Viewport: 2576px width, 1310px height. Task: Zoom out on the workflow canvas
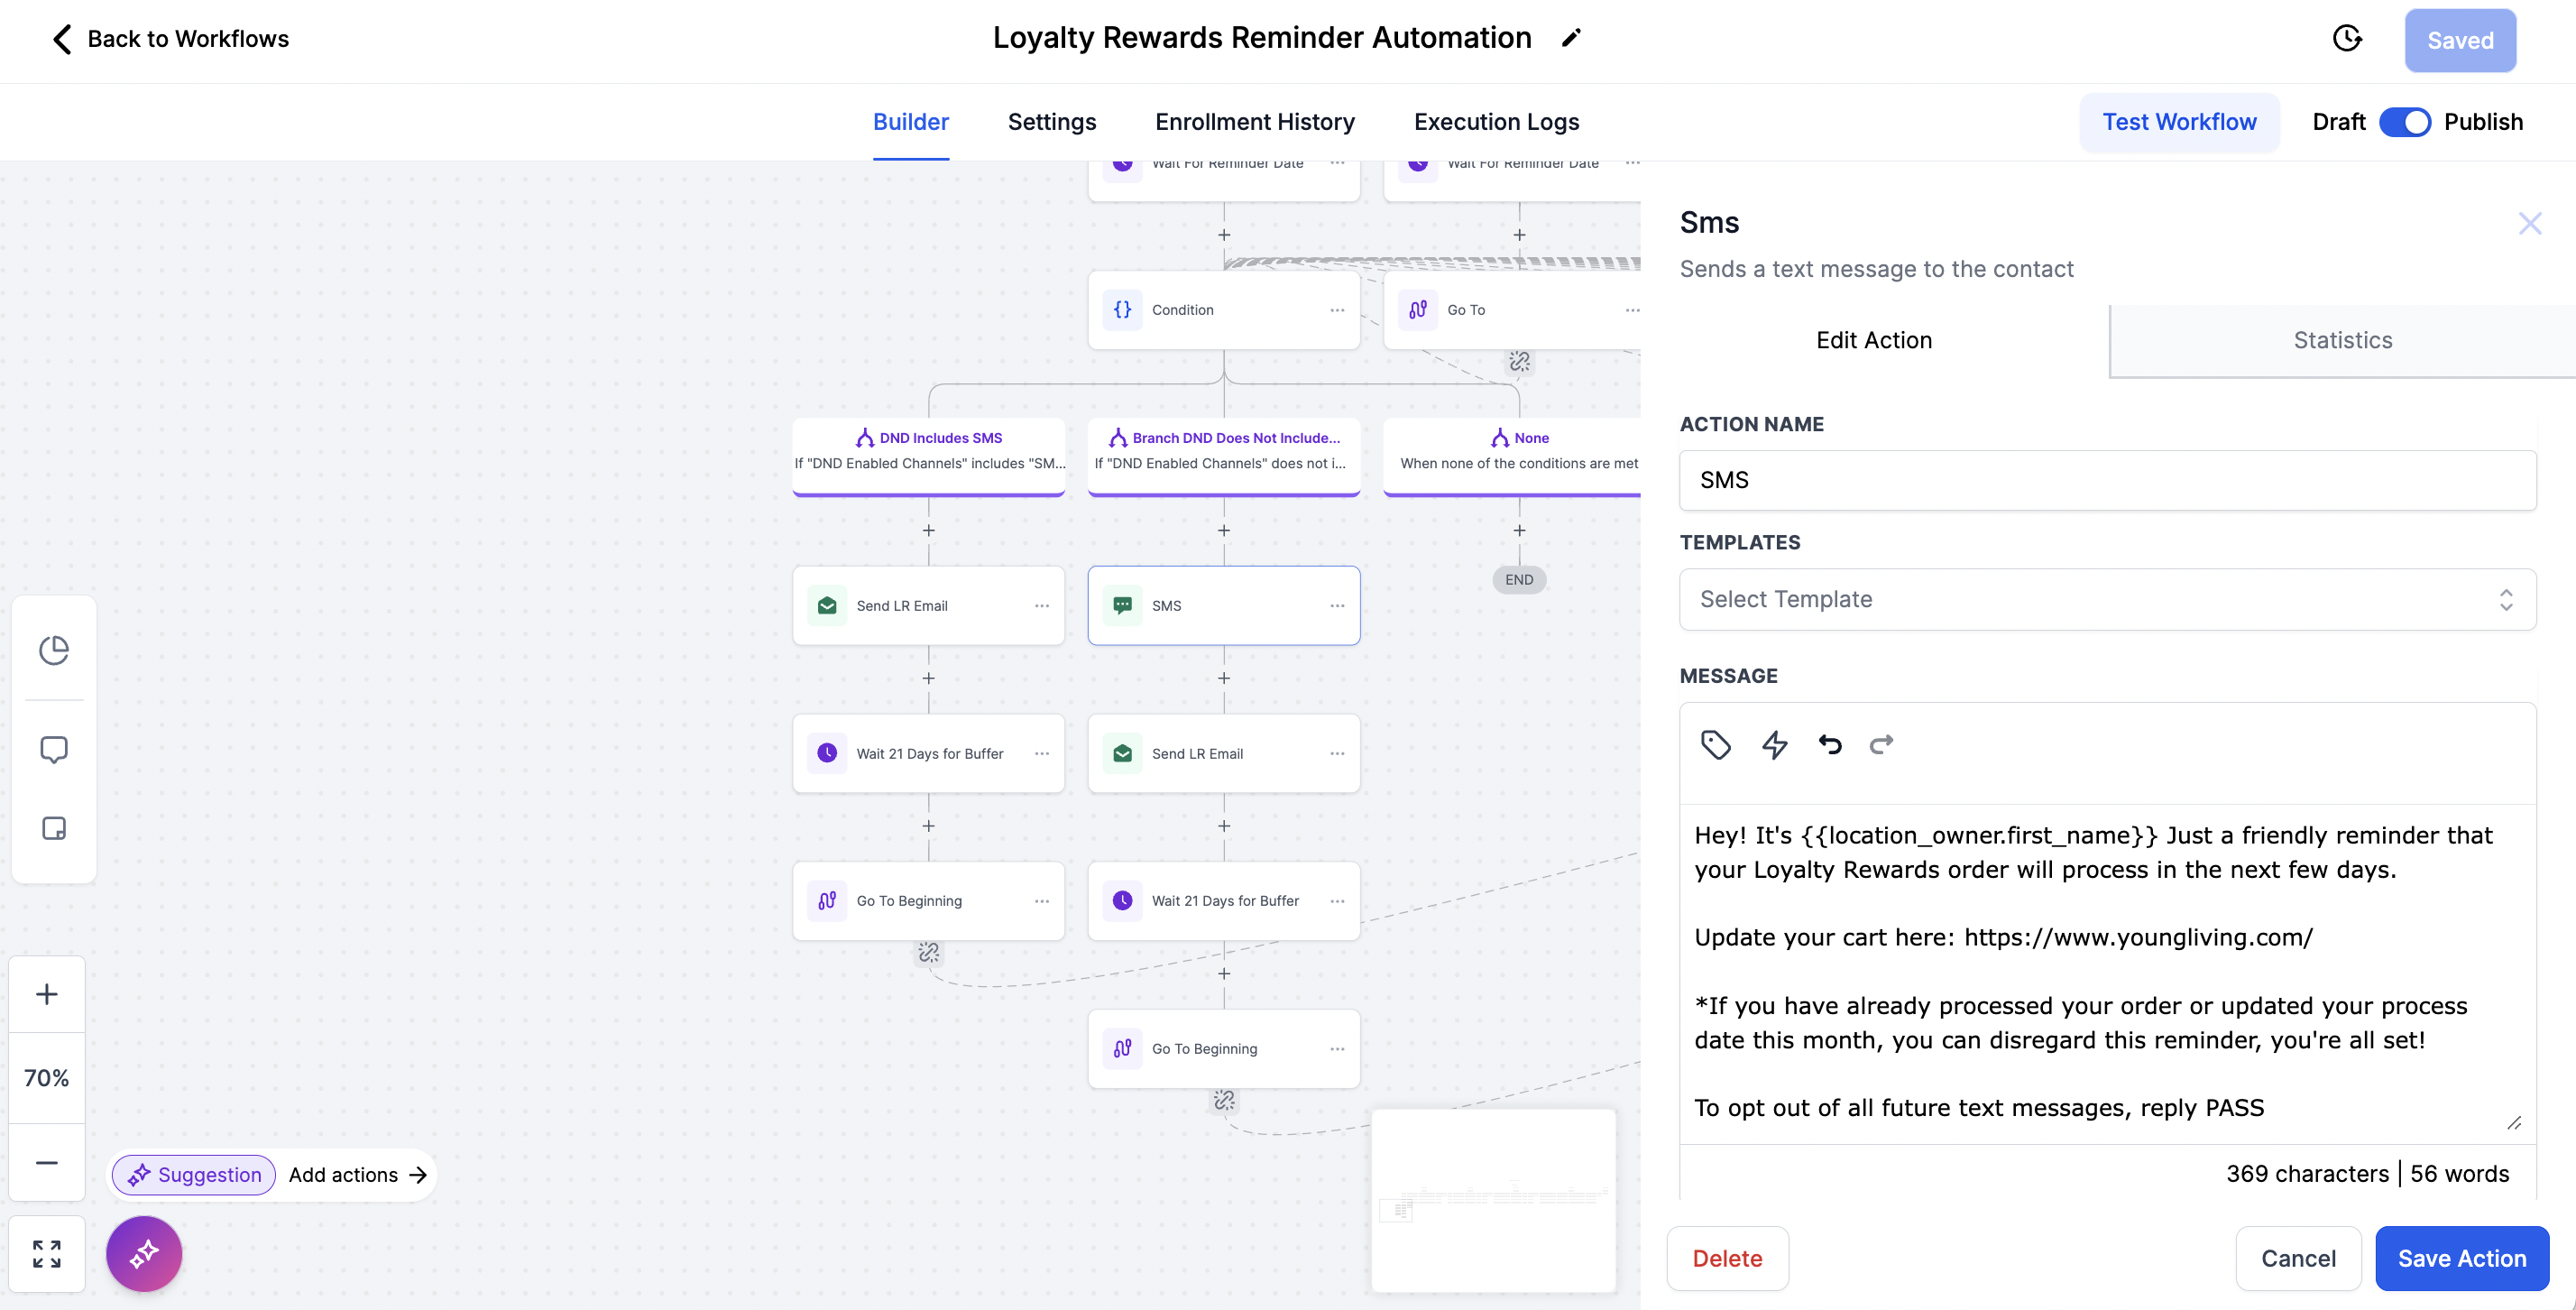click(47, 1163)
